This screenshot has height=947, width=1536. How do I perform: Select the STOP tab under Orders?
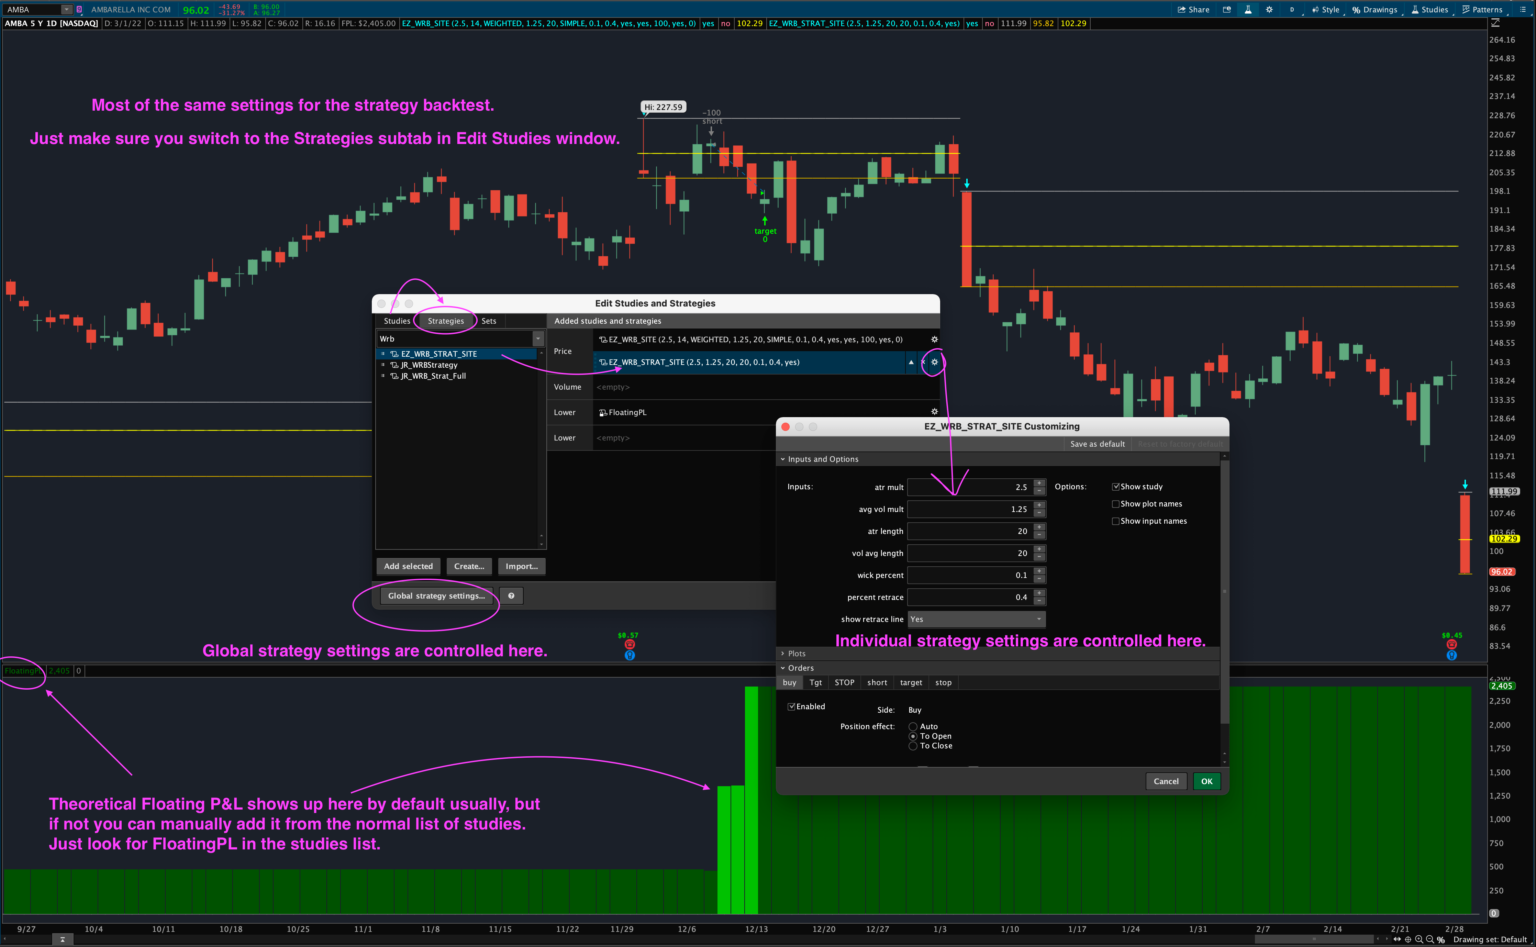tap(844, 682)
